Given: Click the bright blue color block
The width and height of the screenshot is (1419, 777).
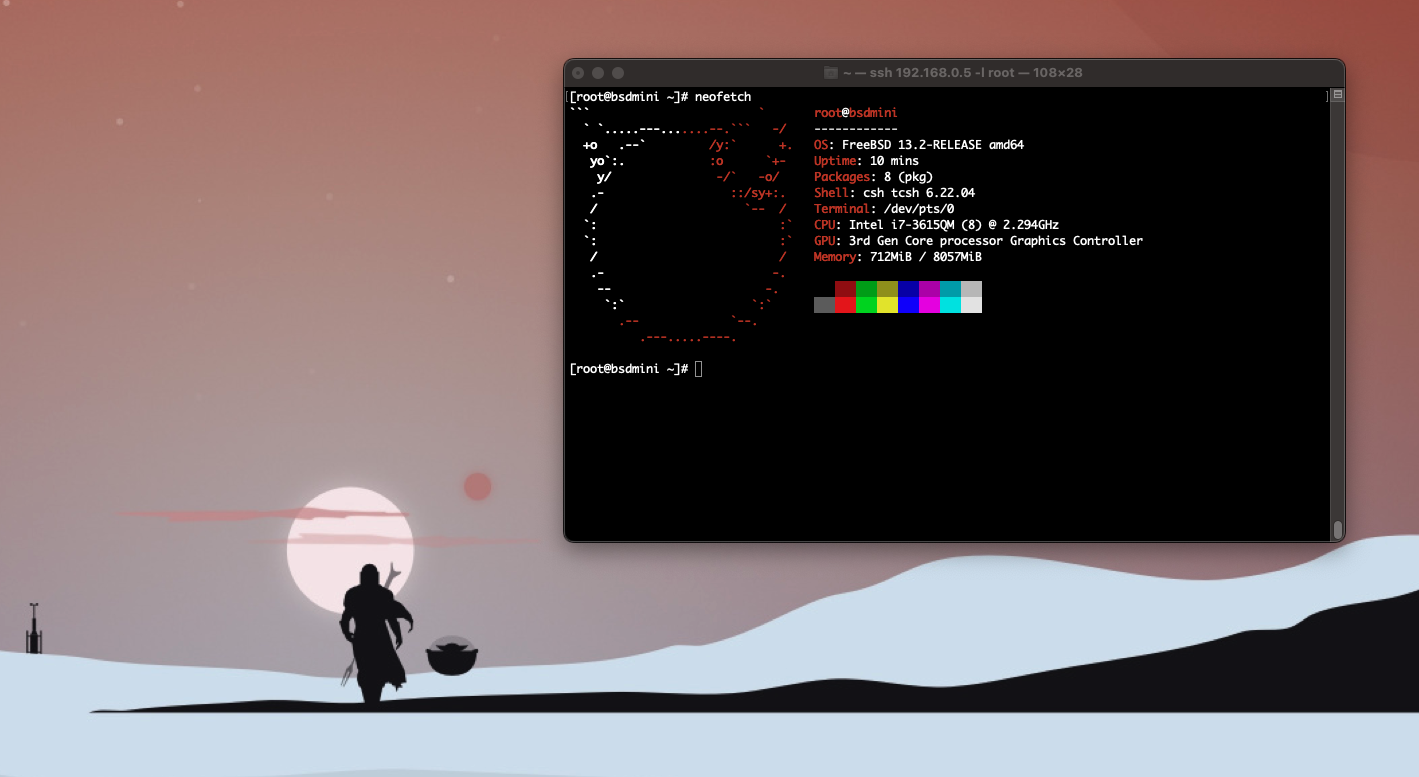Looking at the screenshot, I should click(x=908, y=305).
